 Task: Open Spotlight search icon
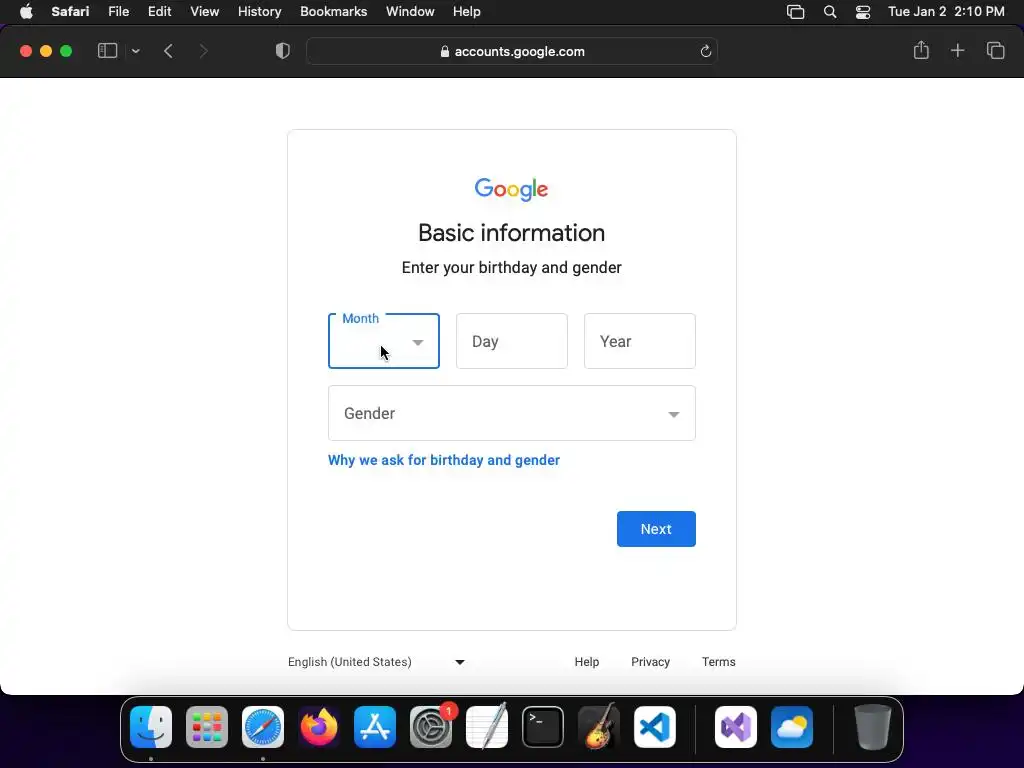(830, 12)
